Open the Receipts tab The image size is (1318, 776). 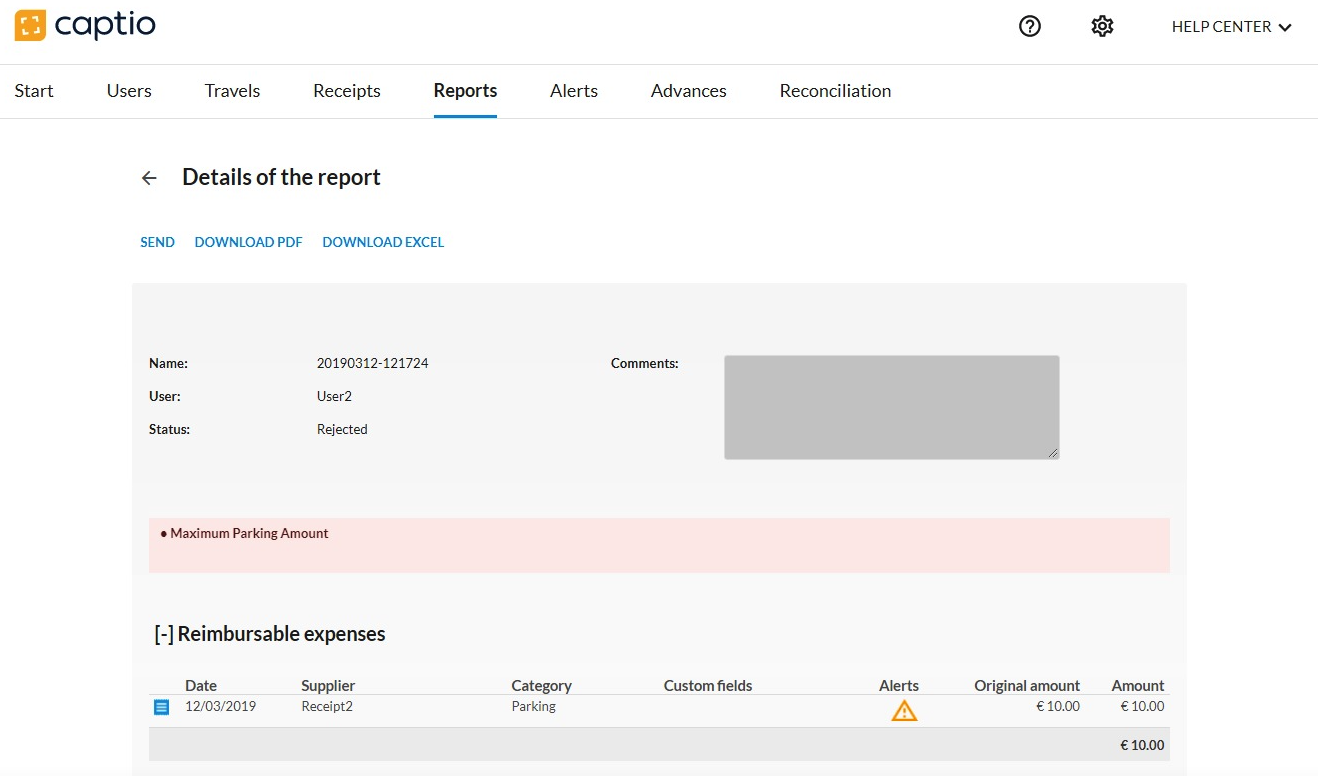tap(346, 91)
